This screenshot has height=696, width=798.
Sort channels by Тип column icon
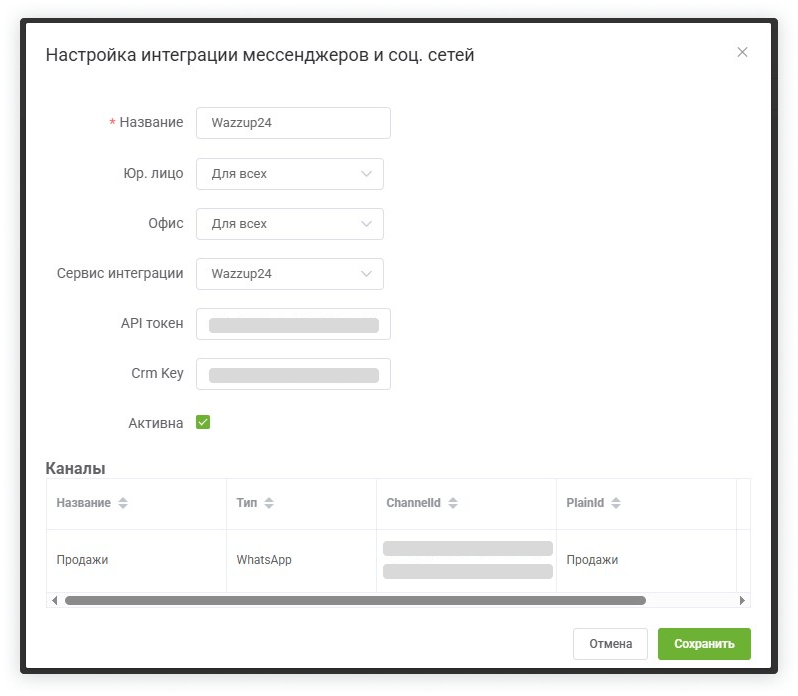[269, 503]
